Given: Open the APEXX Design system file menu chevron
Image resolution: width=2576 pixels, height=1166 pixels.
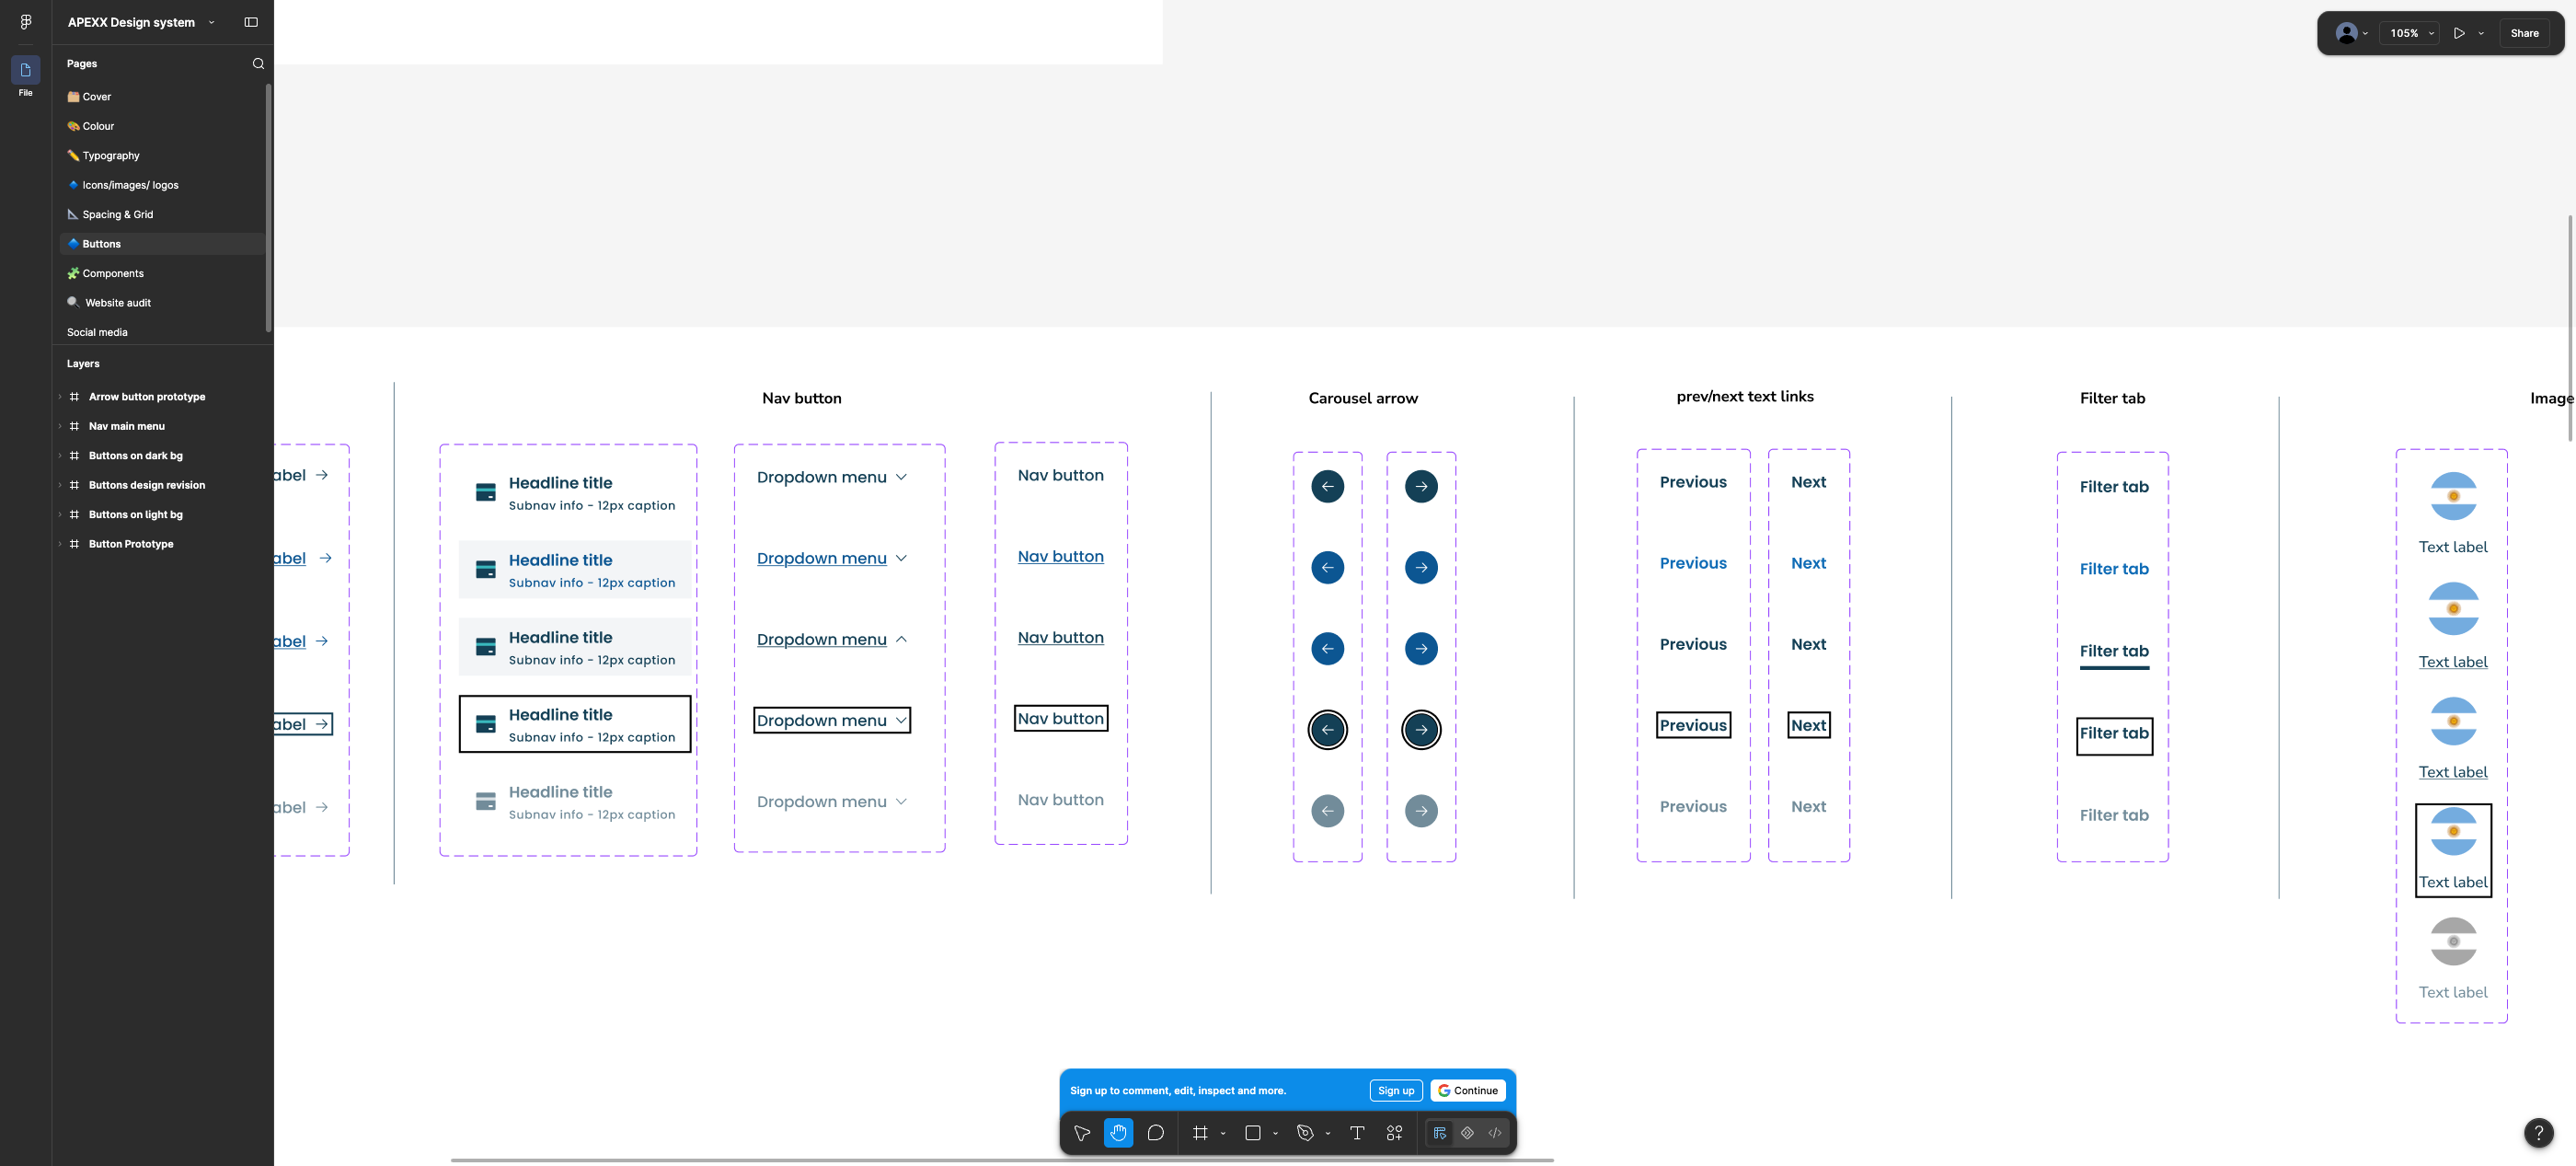Looking at the screenshot, I should point(211,22).
